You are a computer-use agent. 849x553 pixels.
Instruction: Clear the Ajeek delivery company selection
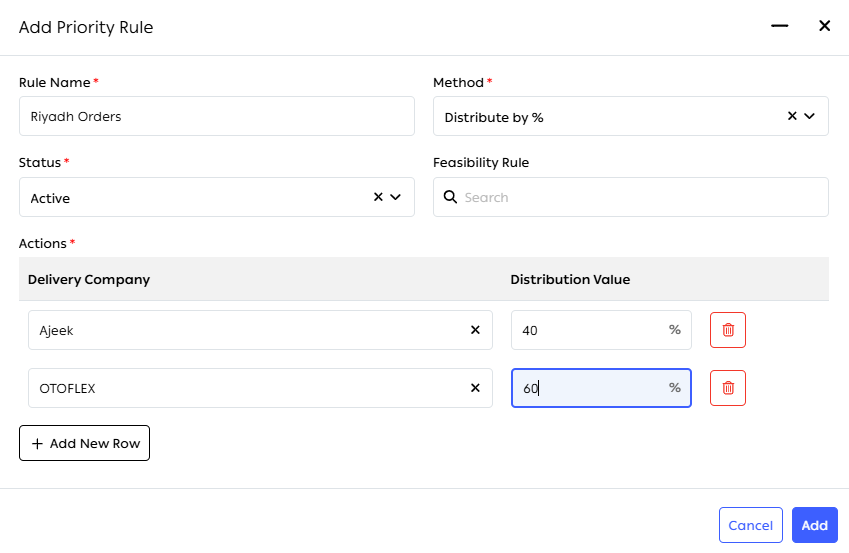coord(475,330)
